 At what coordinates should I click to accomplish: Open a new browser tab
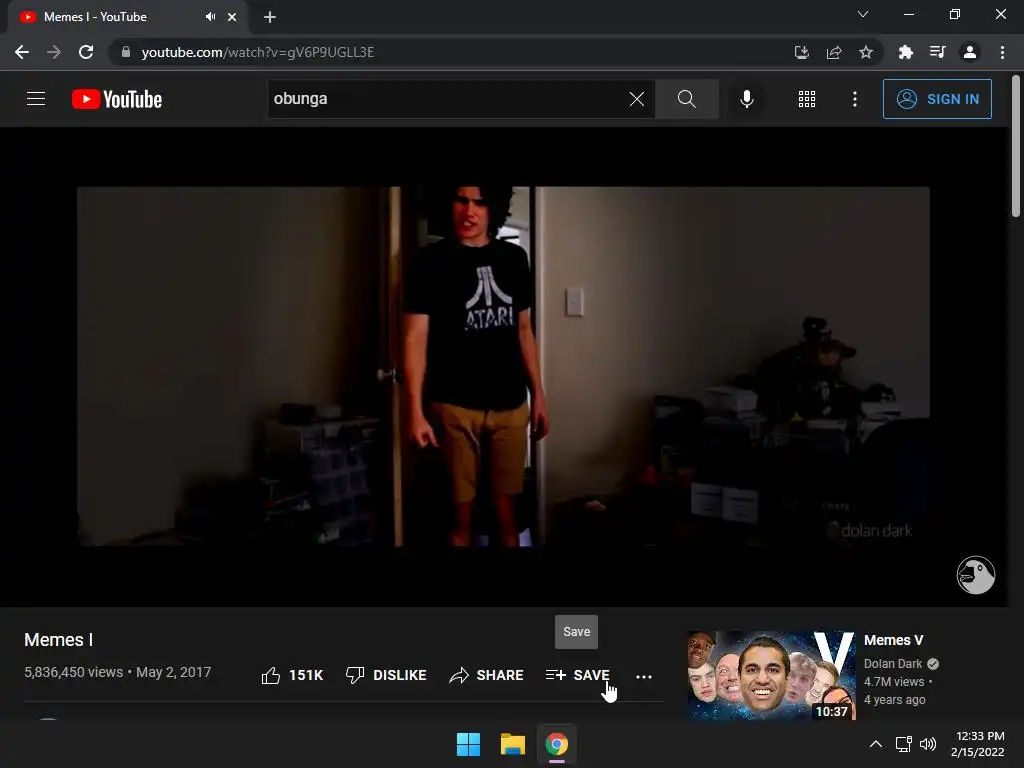(270, 17)
